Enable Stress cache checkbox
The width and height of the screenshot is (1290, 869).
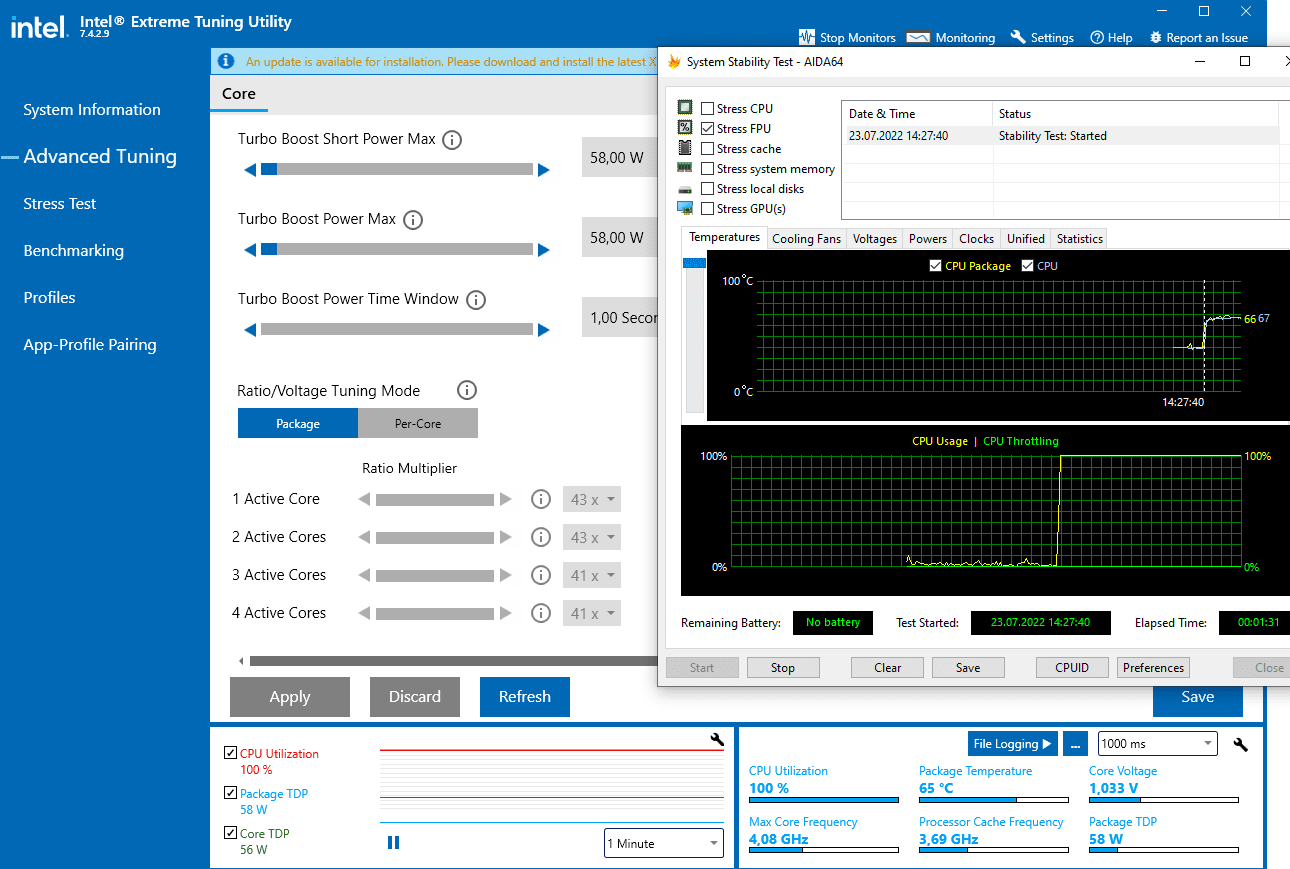708,149
